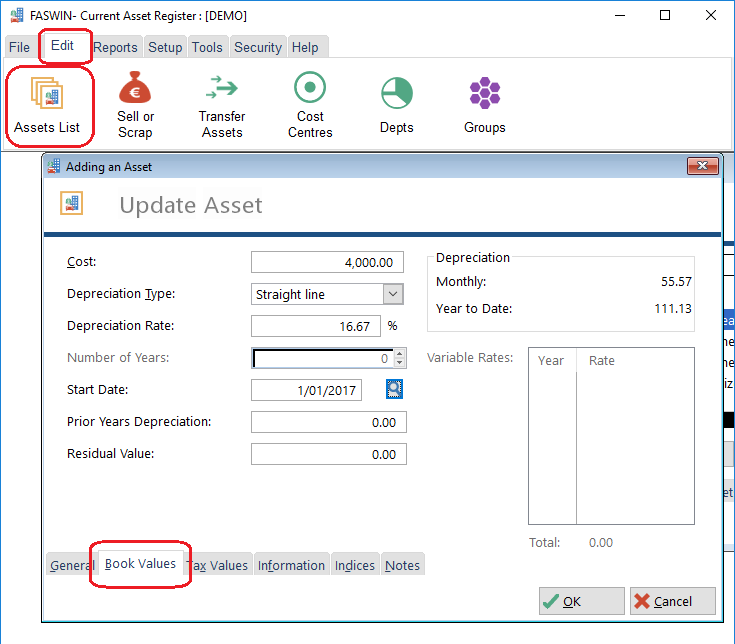Confirm with the OK button
This screenshot has height=644, width=735.
tap(582, 601)
